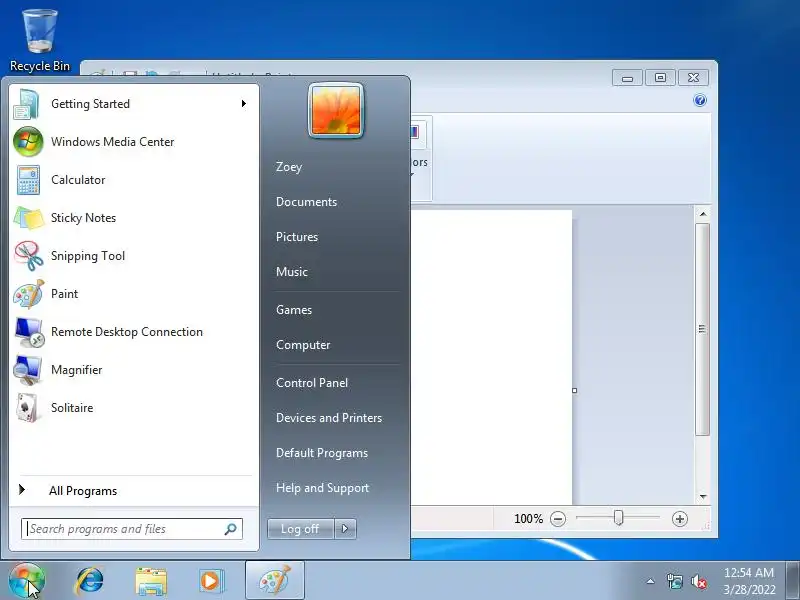Open Control Panel
This screenshot has height=600, width=800.
(x=312, y=383)
